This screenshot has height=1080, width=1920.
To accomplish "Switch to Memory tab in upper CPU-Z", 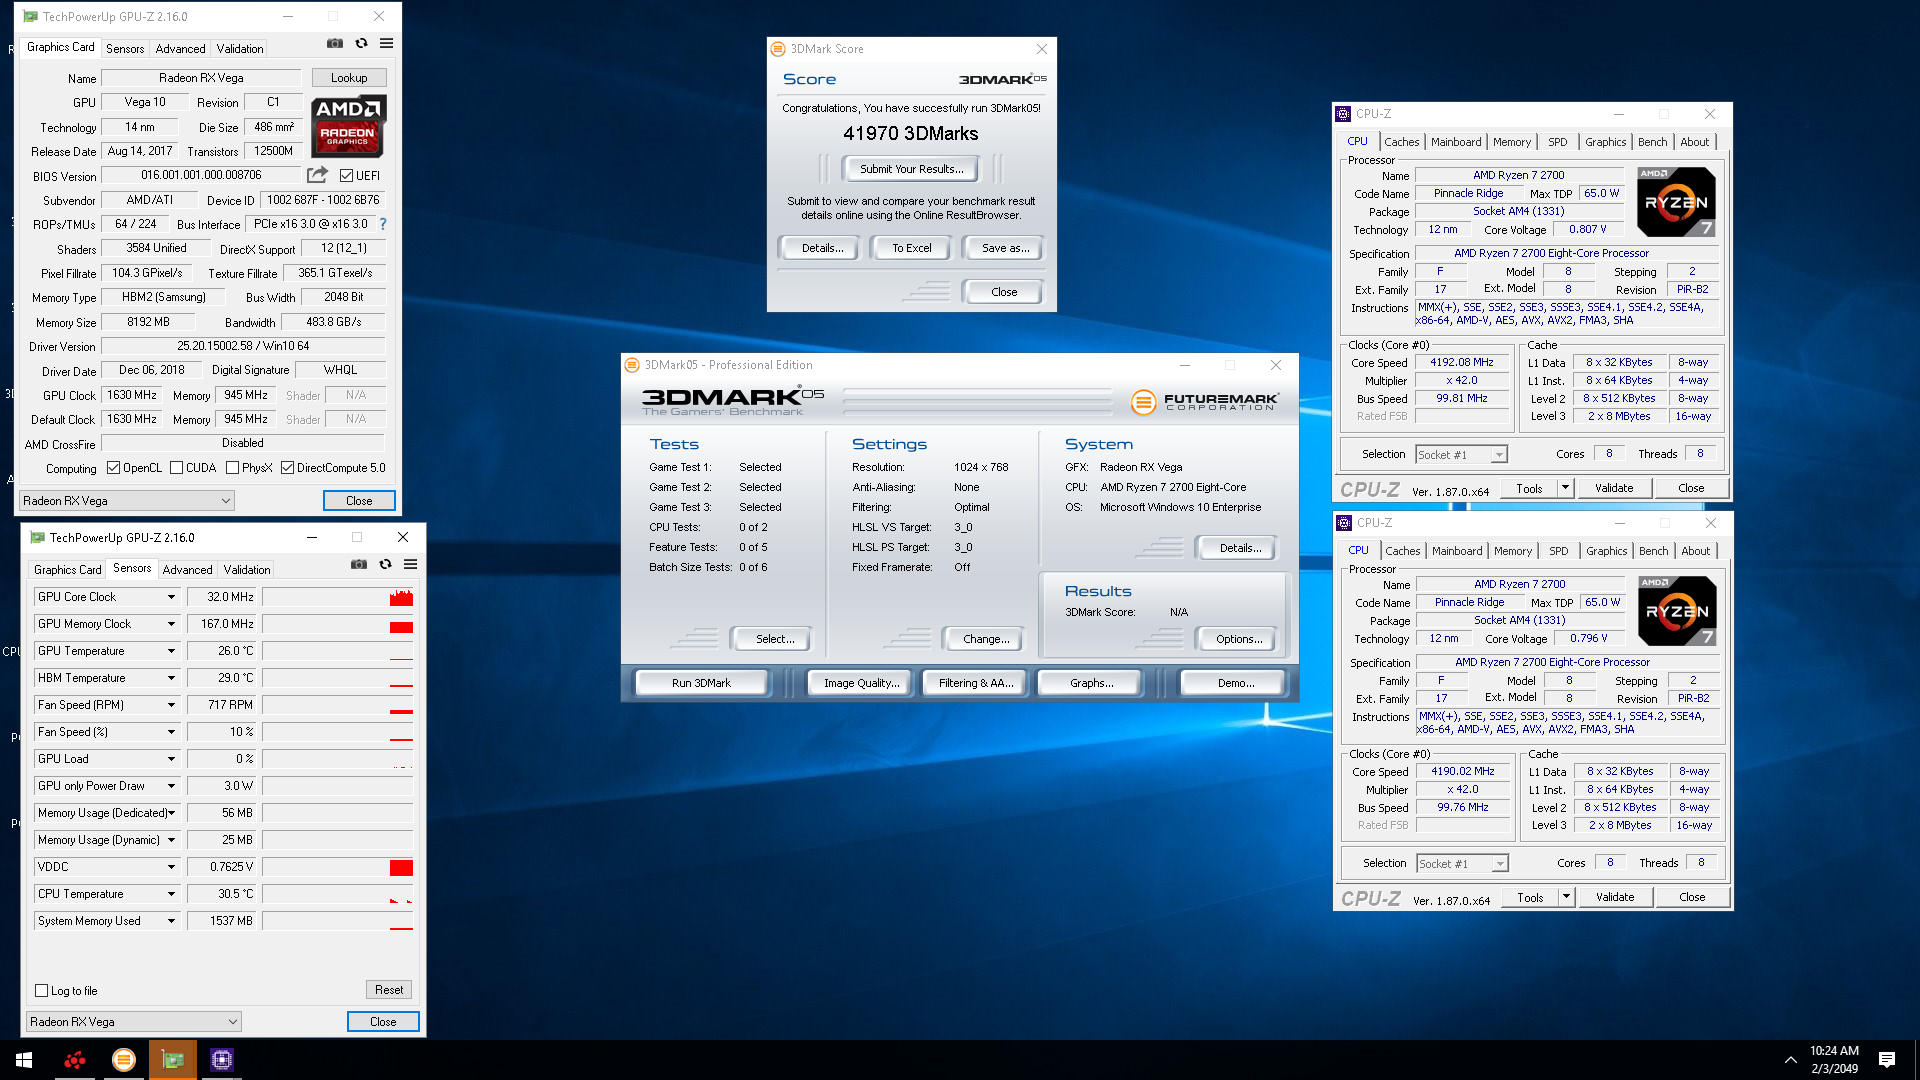I will tap(1512, 142).
